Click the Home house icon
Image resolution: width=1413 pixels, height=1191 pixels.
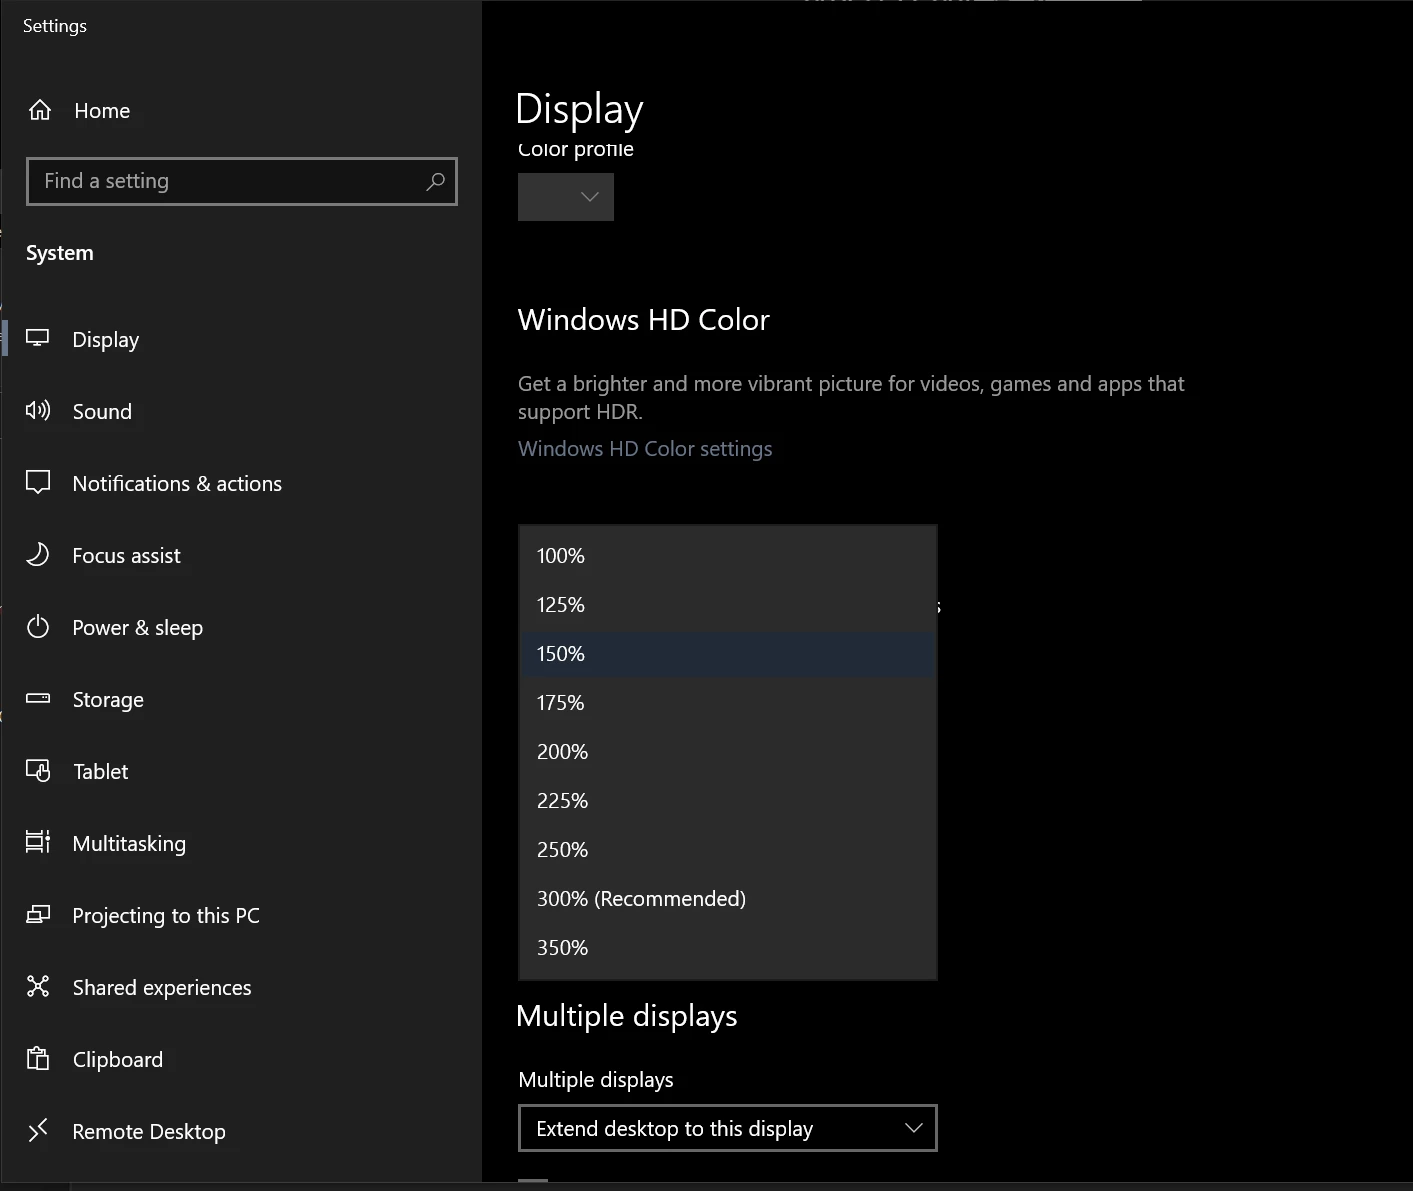pos(39,110)
